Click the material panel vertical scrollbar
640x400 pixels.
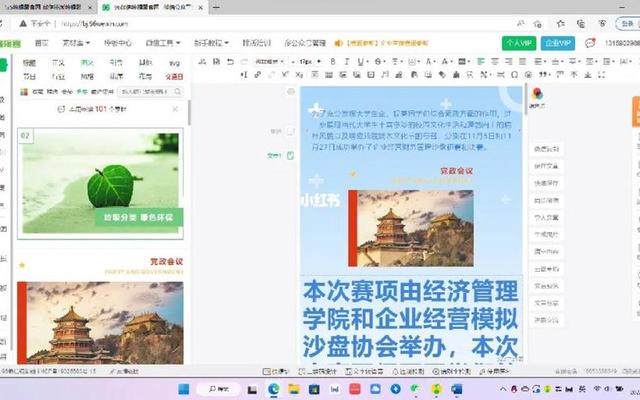tap(189, 113)
